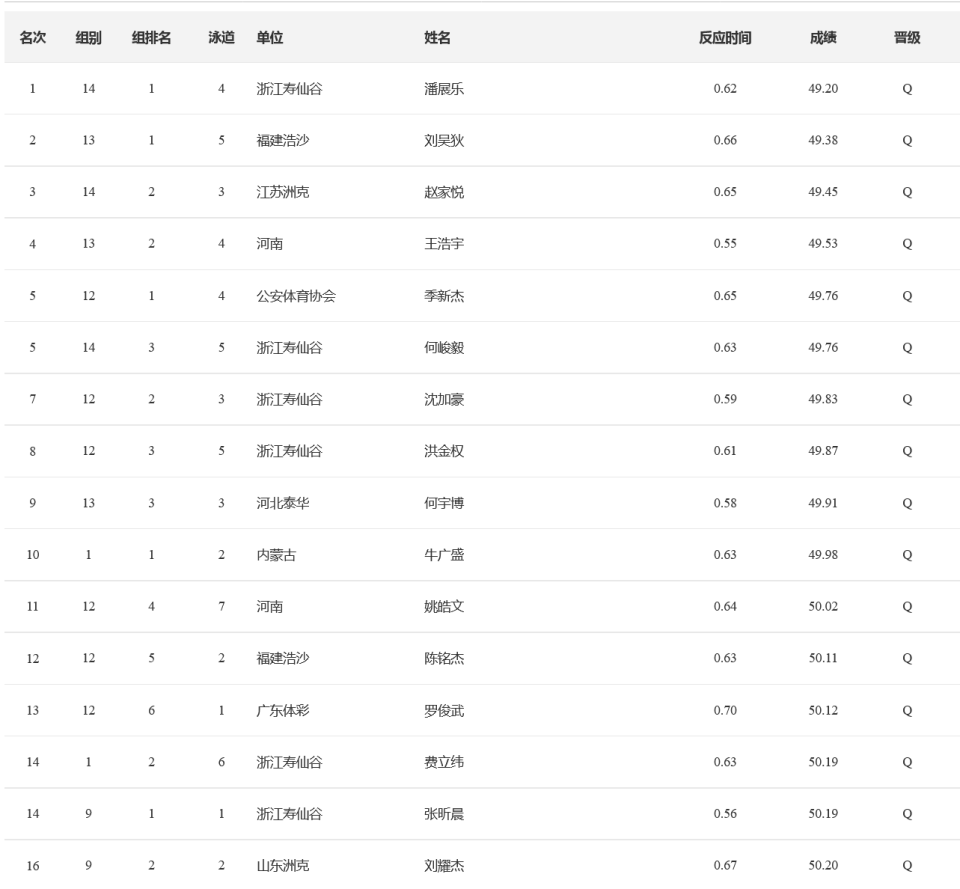Viewport: 960px width, 889px height.
Task: Select the 赵家悦 row name
Action: tap(444, 192)
